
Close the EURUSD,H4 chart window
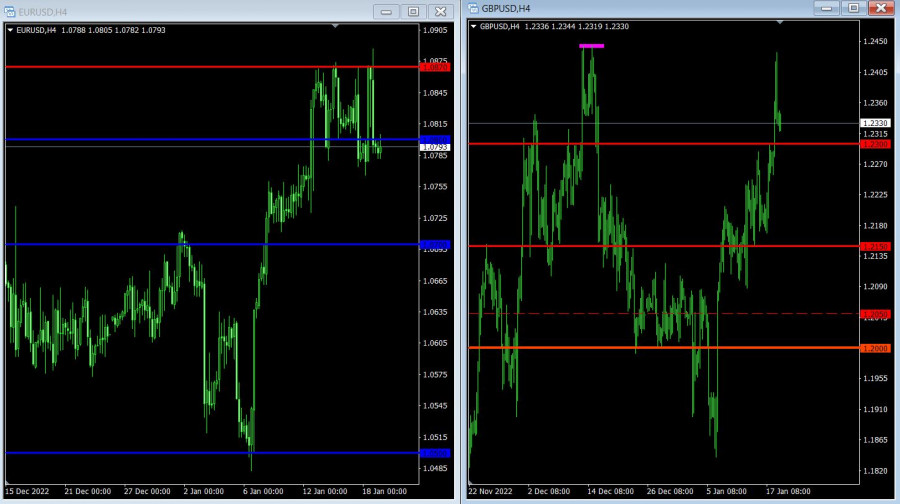pyautogui.click(x=439, y=11)
